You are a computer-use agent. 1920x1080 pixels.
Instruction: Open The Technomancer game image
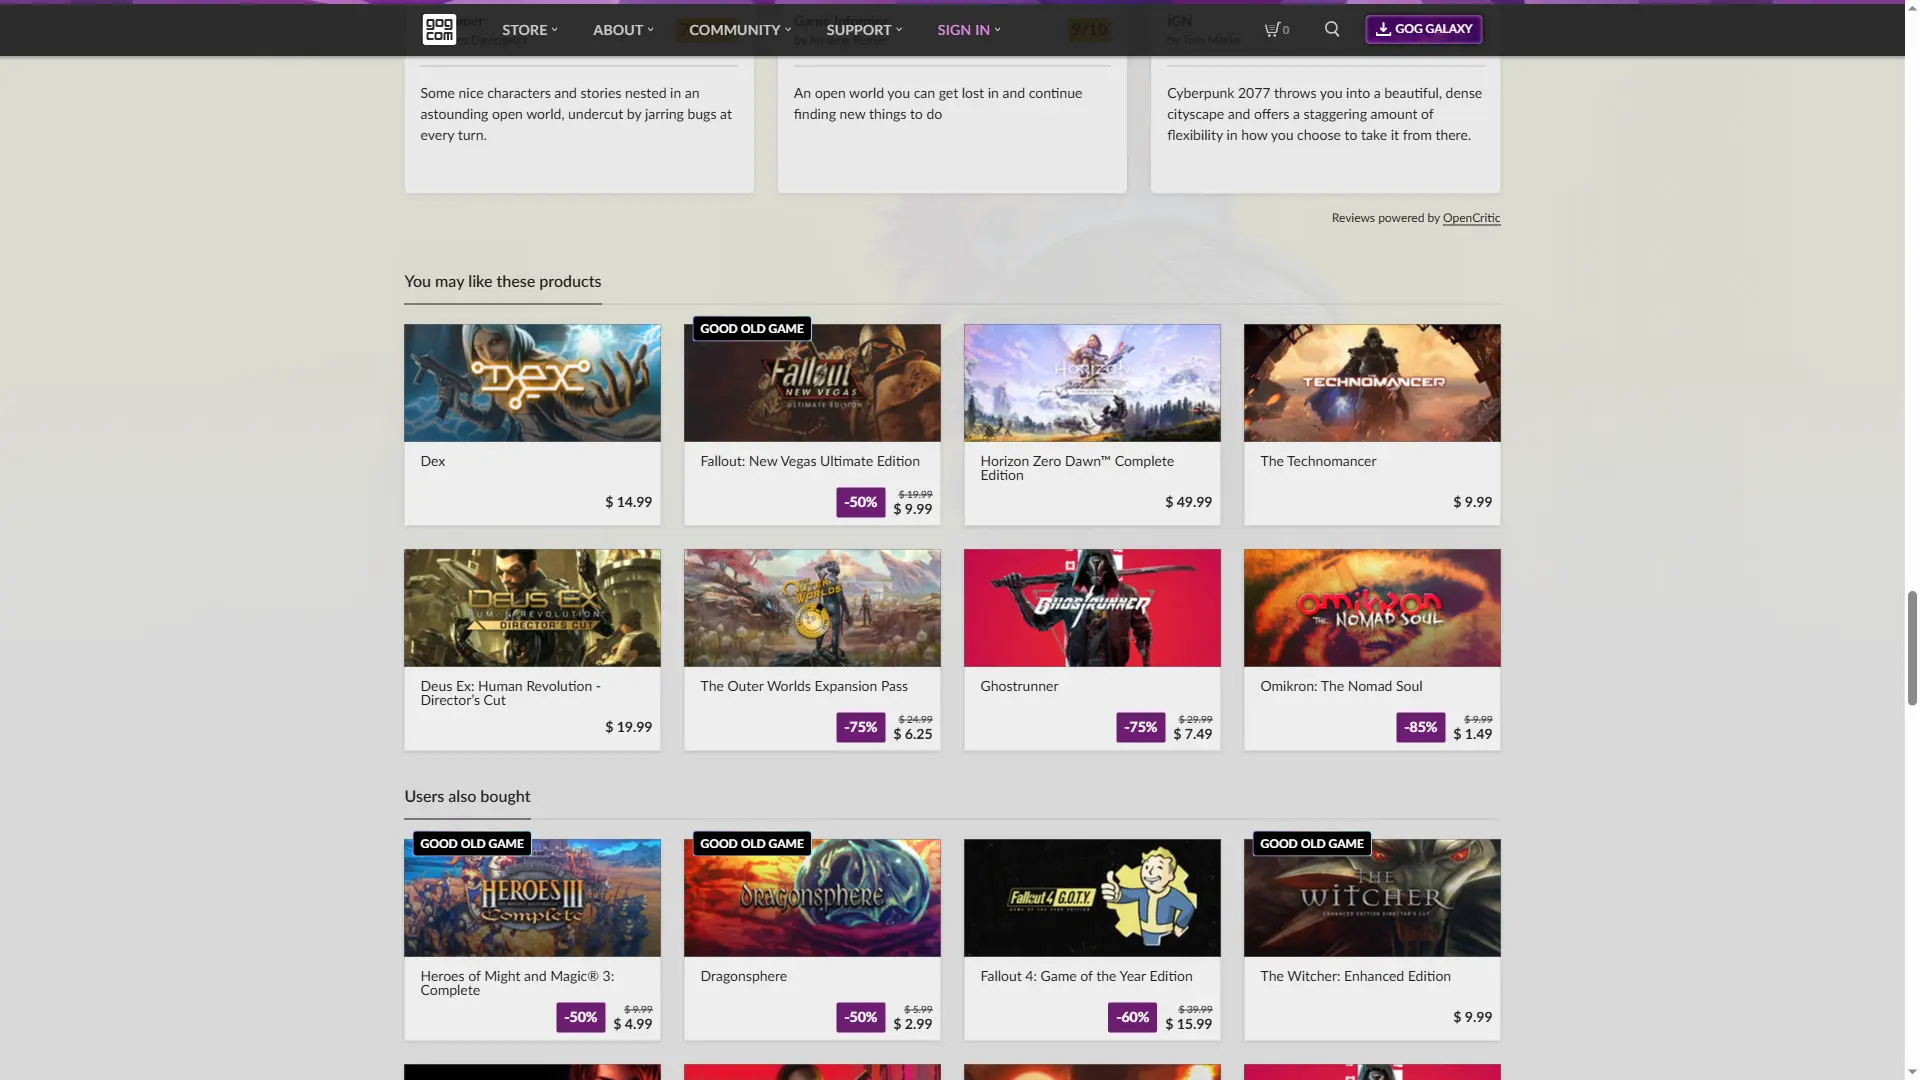(1372, 383)
